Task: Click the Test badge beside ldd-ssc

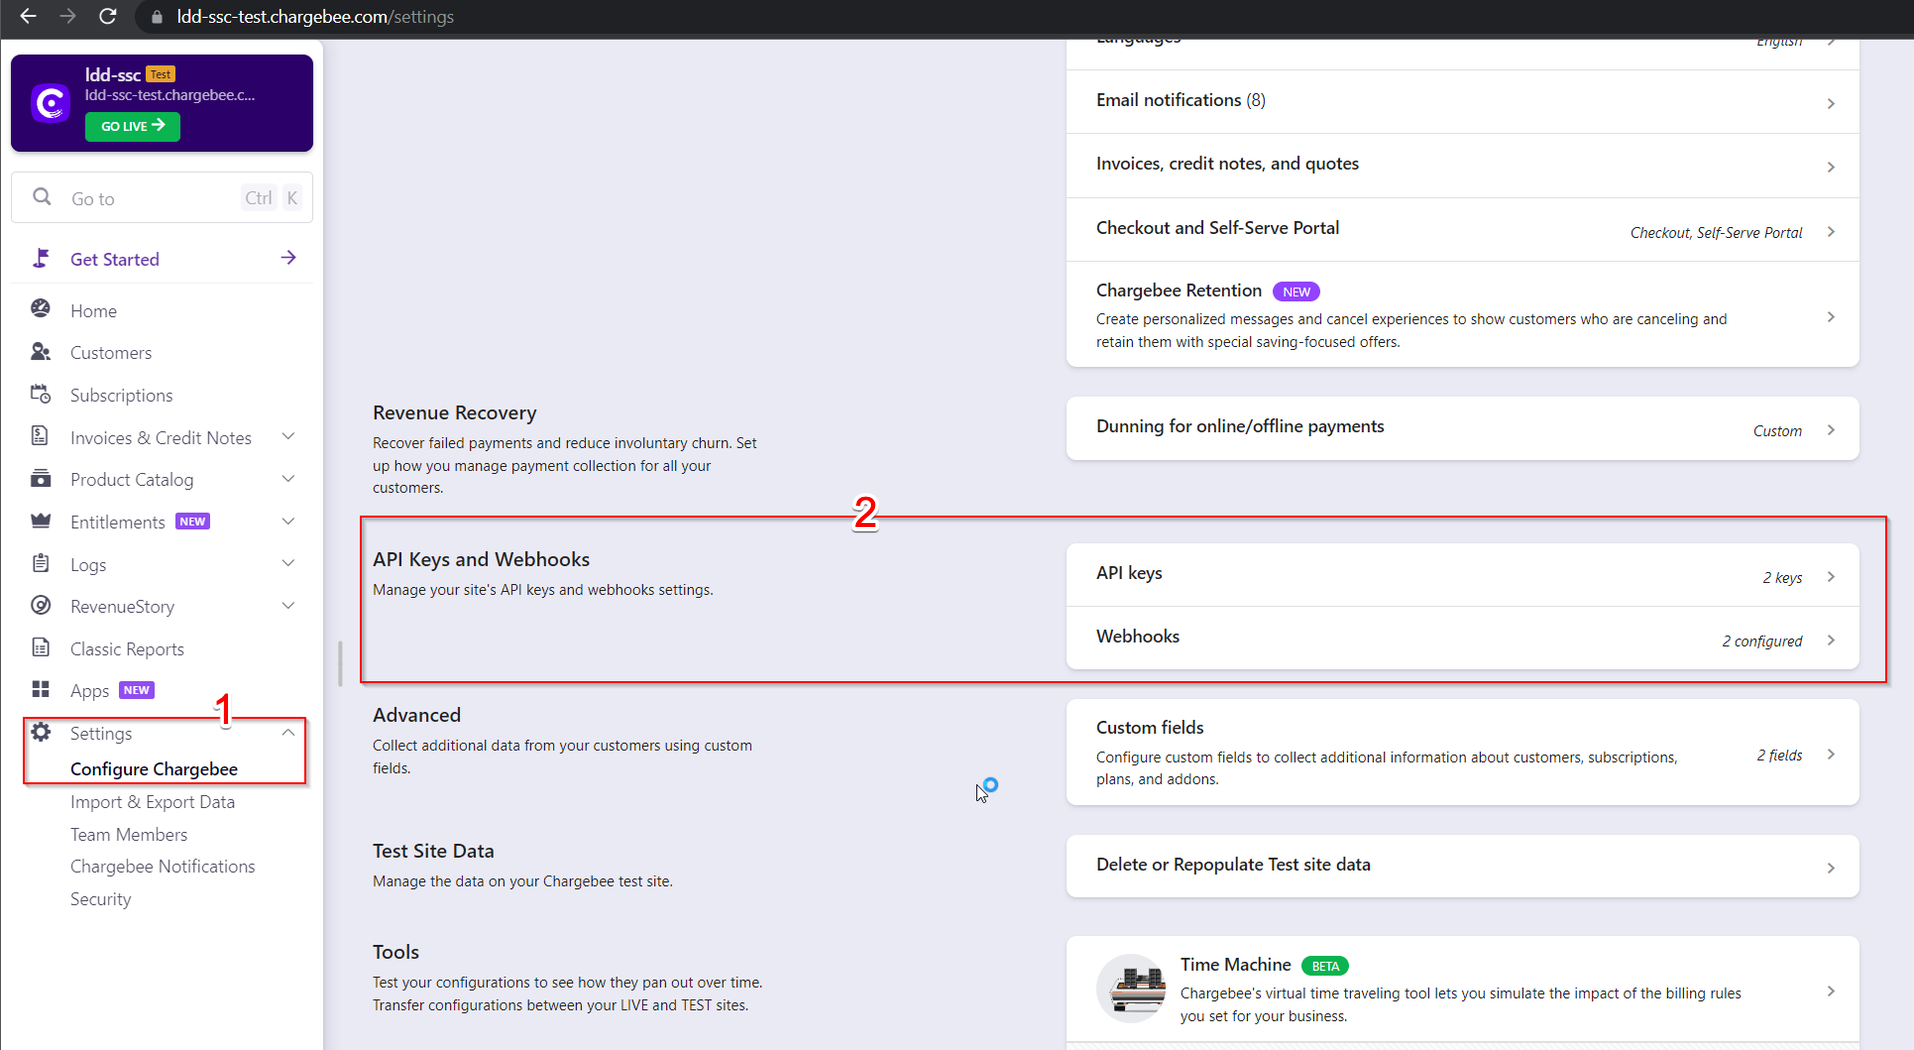Action: (160, 74)
